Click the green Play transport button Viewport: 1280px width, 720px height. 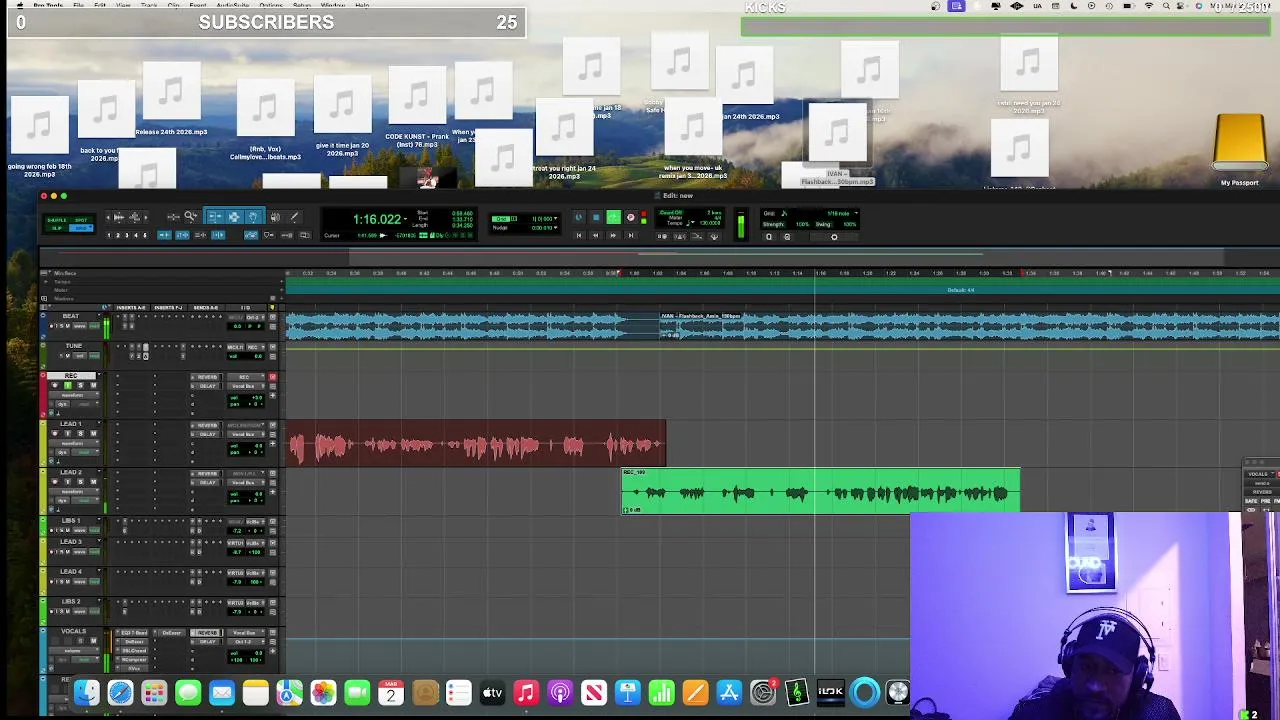tap(614, 217)
